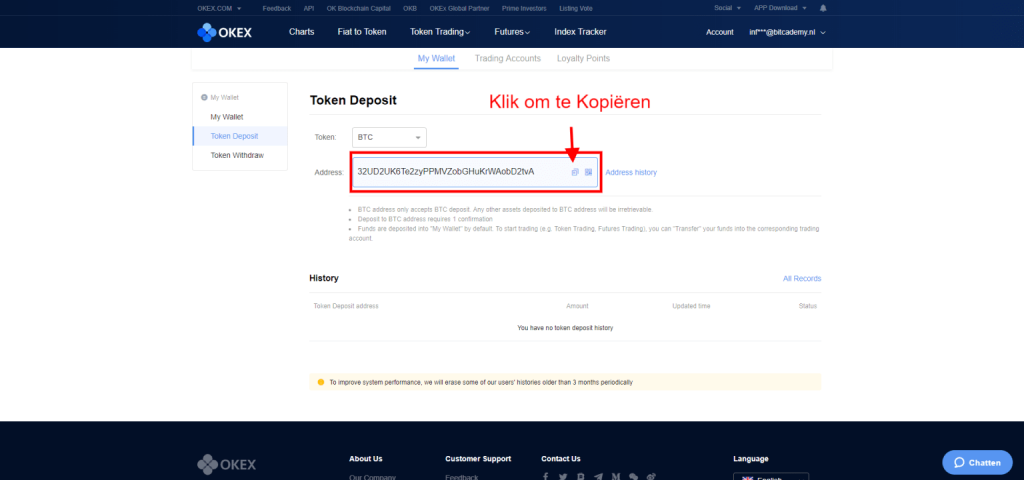
Task: View All Records of deposit history
Action: tap(802, 278)
